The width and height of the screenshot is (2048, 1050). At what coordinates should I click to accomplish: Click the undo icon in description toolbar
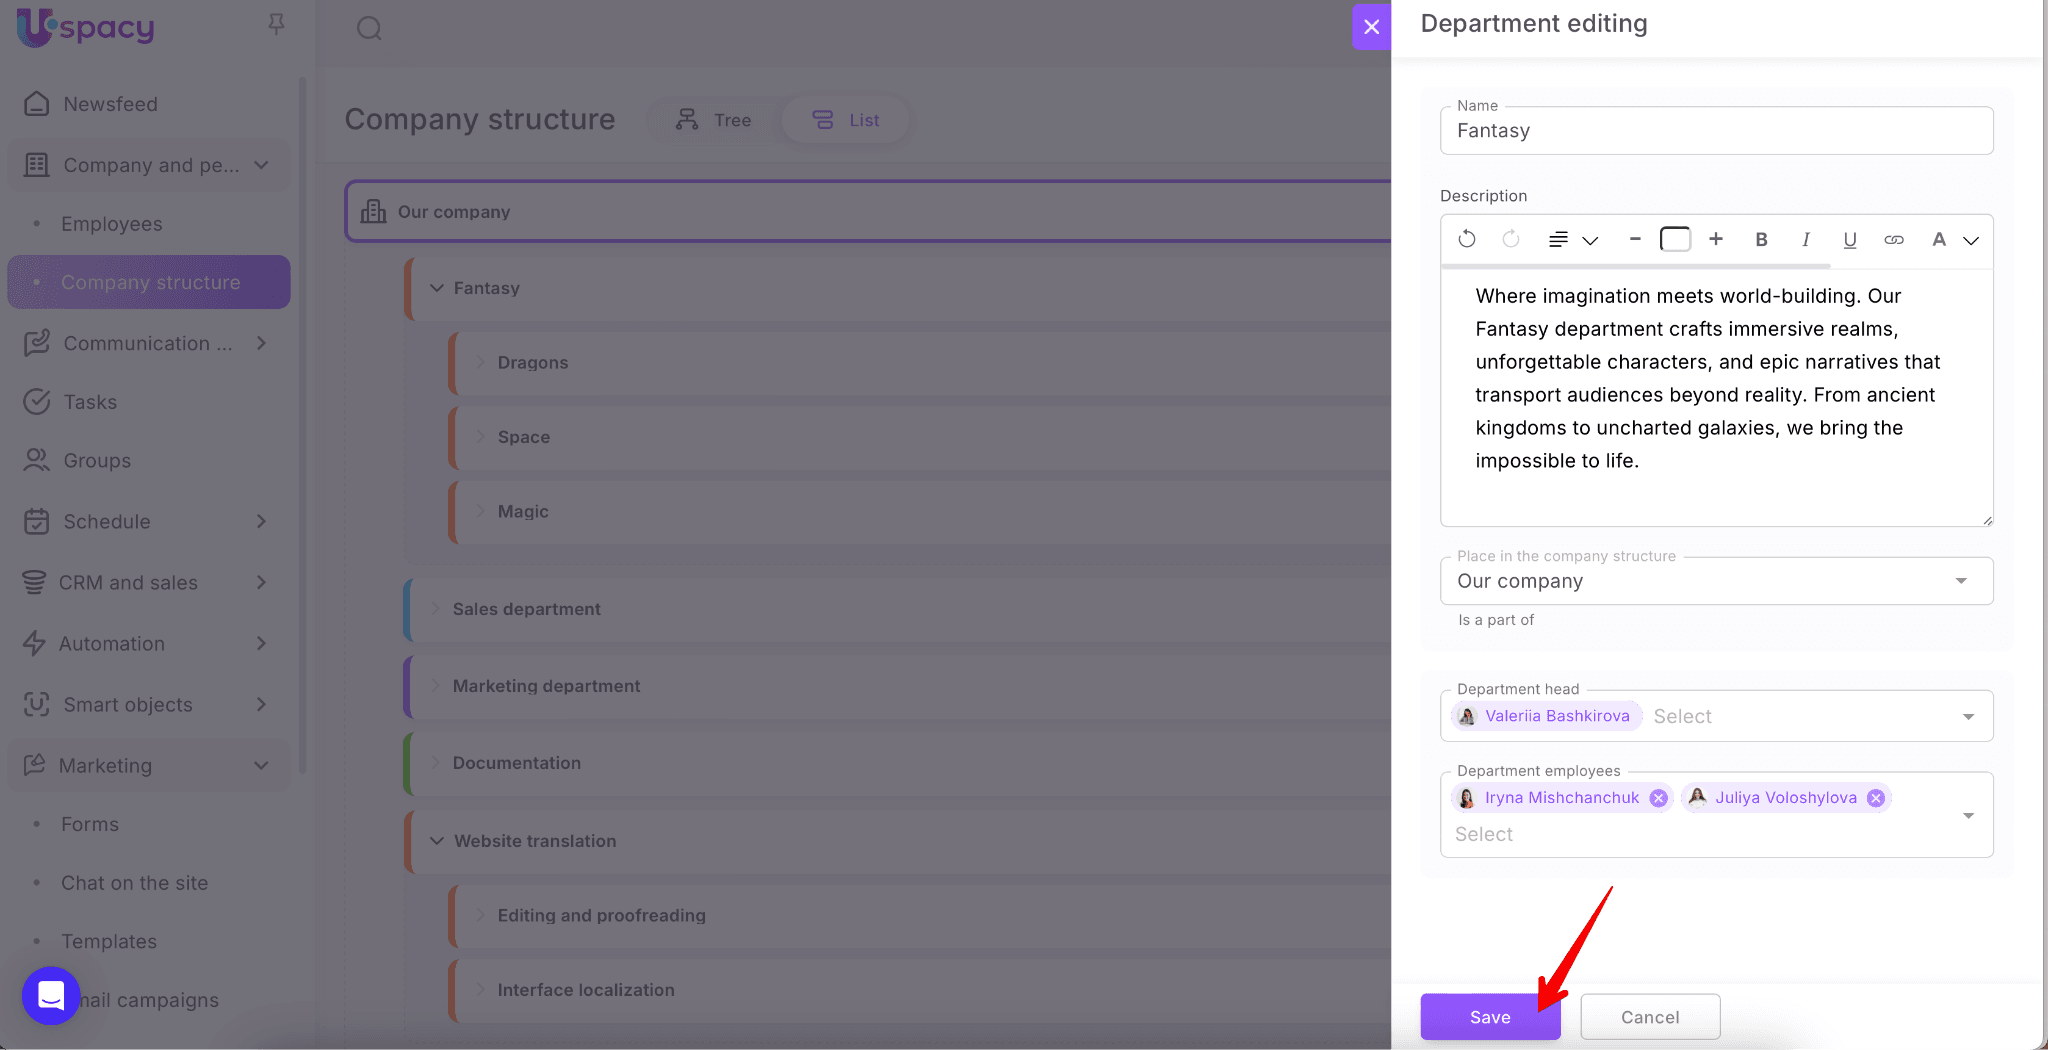(x=1467, y=239)
